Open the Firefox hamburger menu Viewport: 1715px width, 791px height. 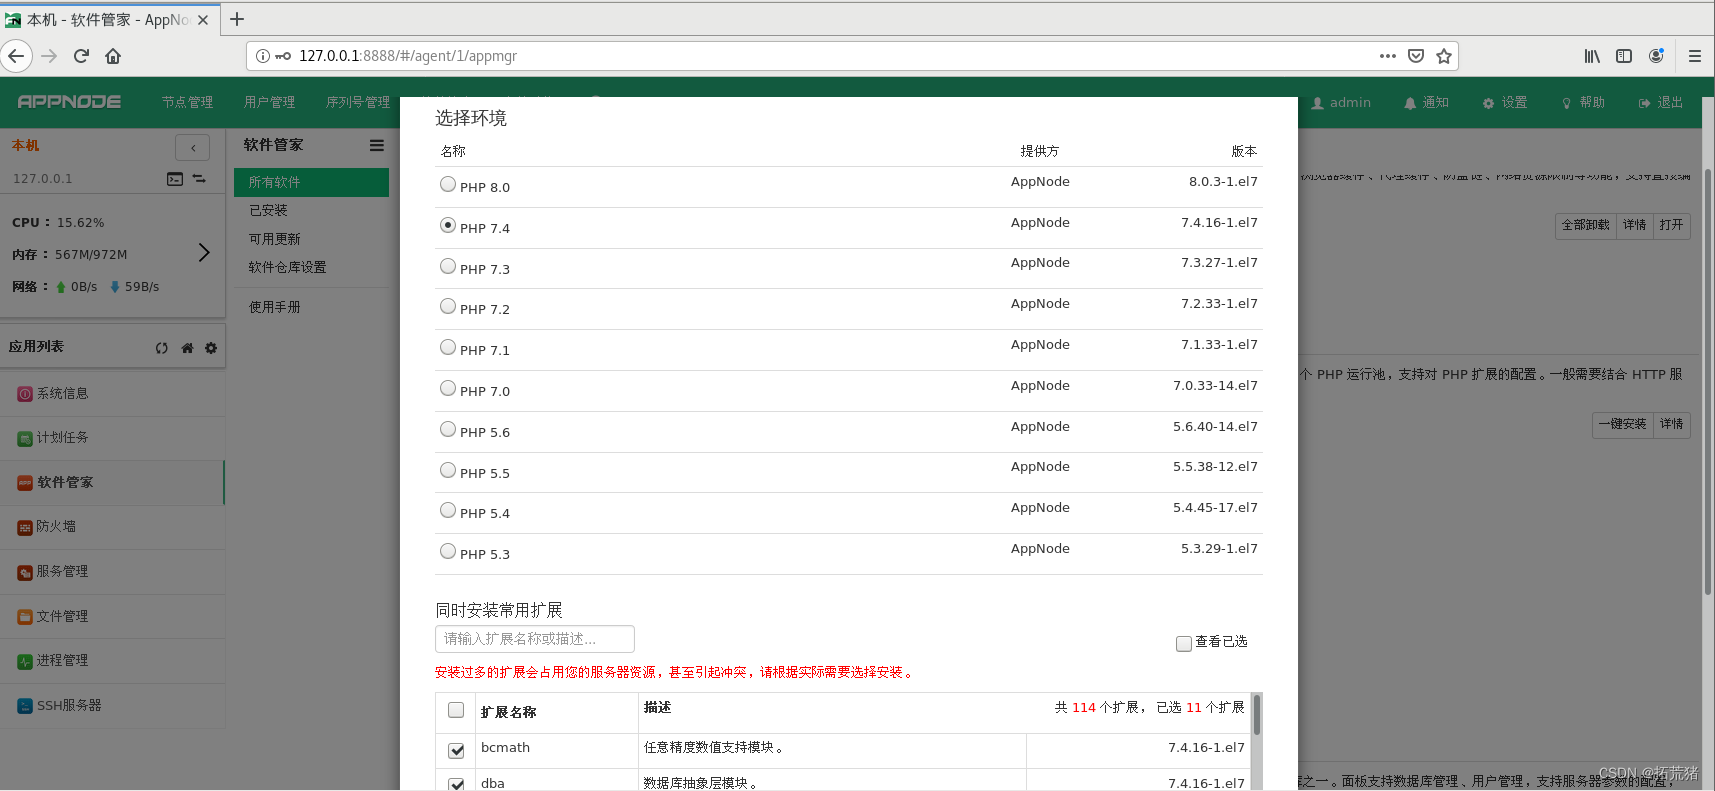tap(1694, 56)
